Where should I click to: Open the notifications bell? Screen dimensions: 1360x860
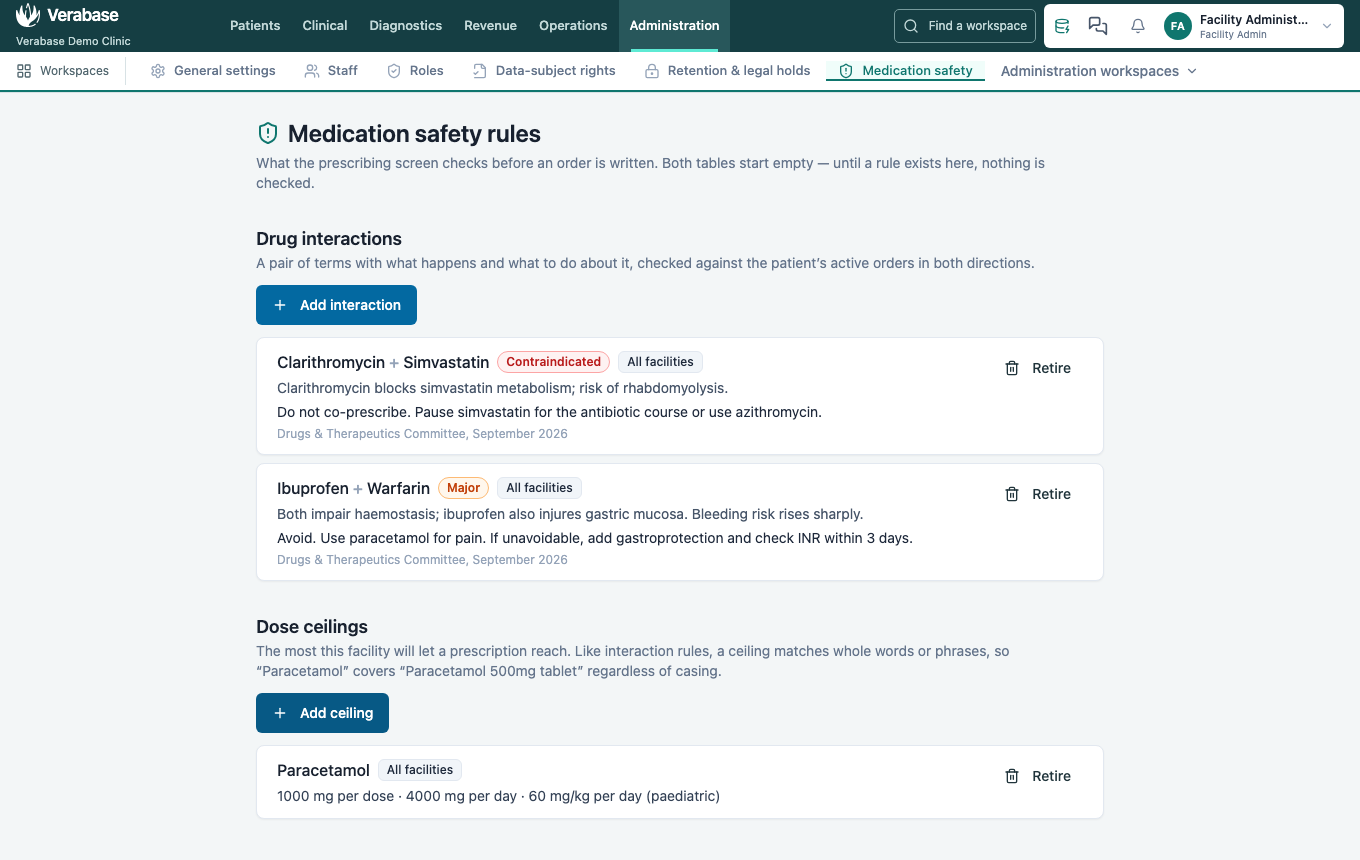[1138, 26]
